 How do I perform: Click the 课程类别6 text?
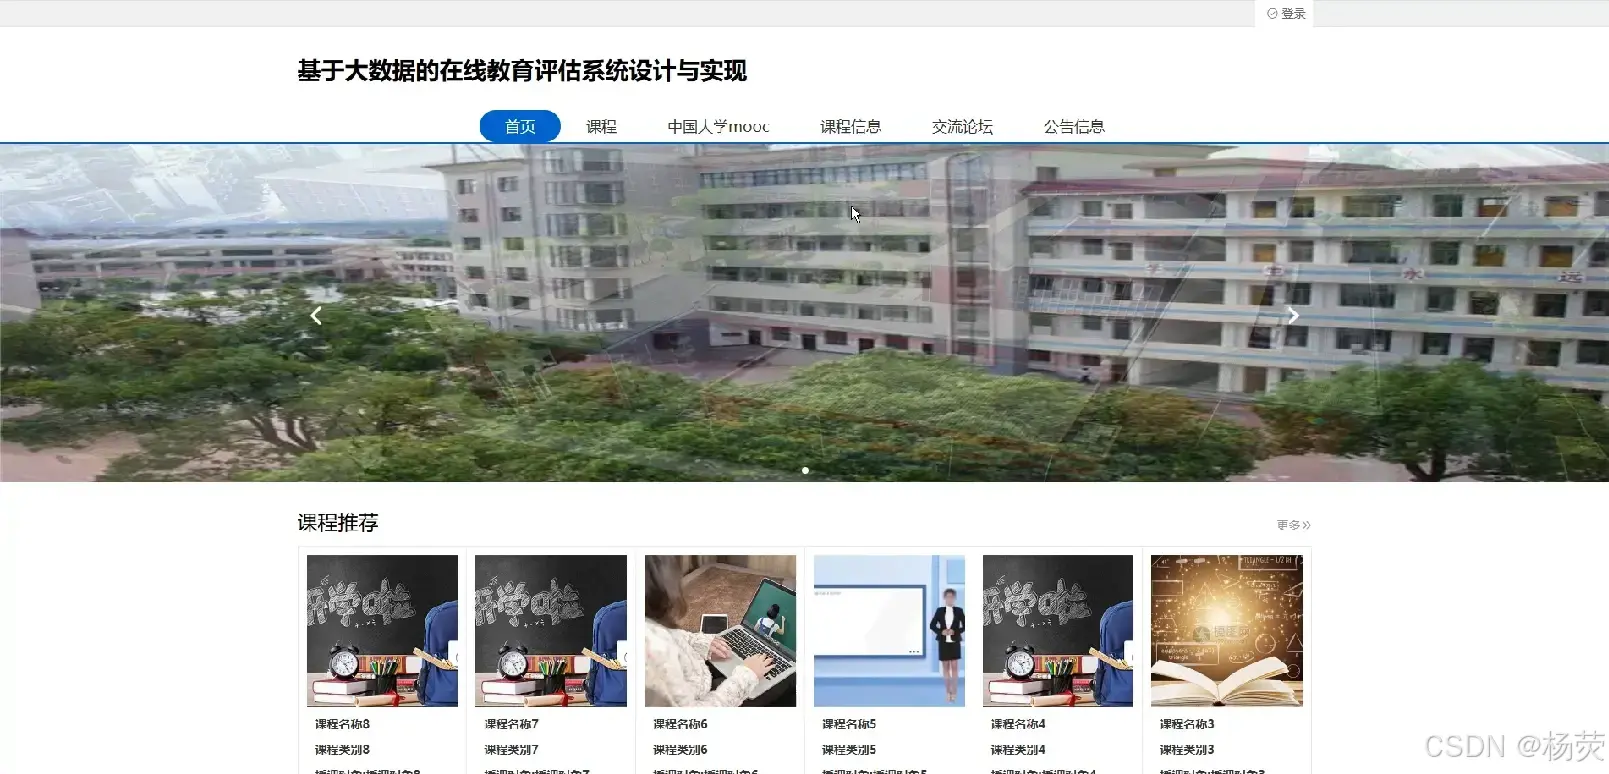(x=680, y=750)
